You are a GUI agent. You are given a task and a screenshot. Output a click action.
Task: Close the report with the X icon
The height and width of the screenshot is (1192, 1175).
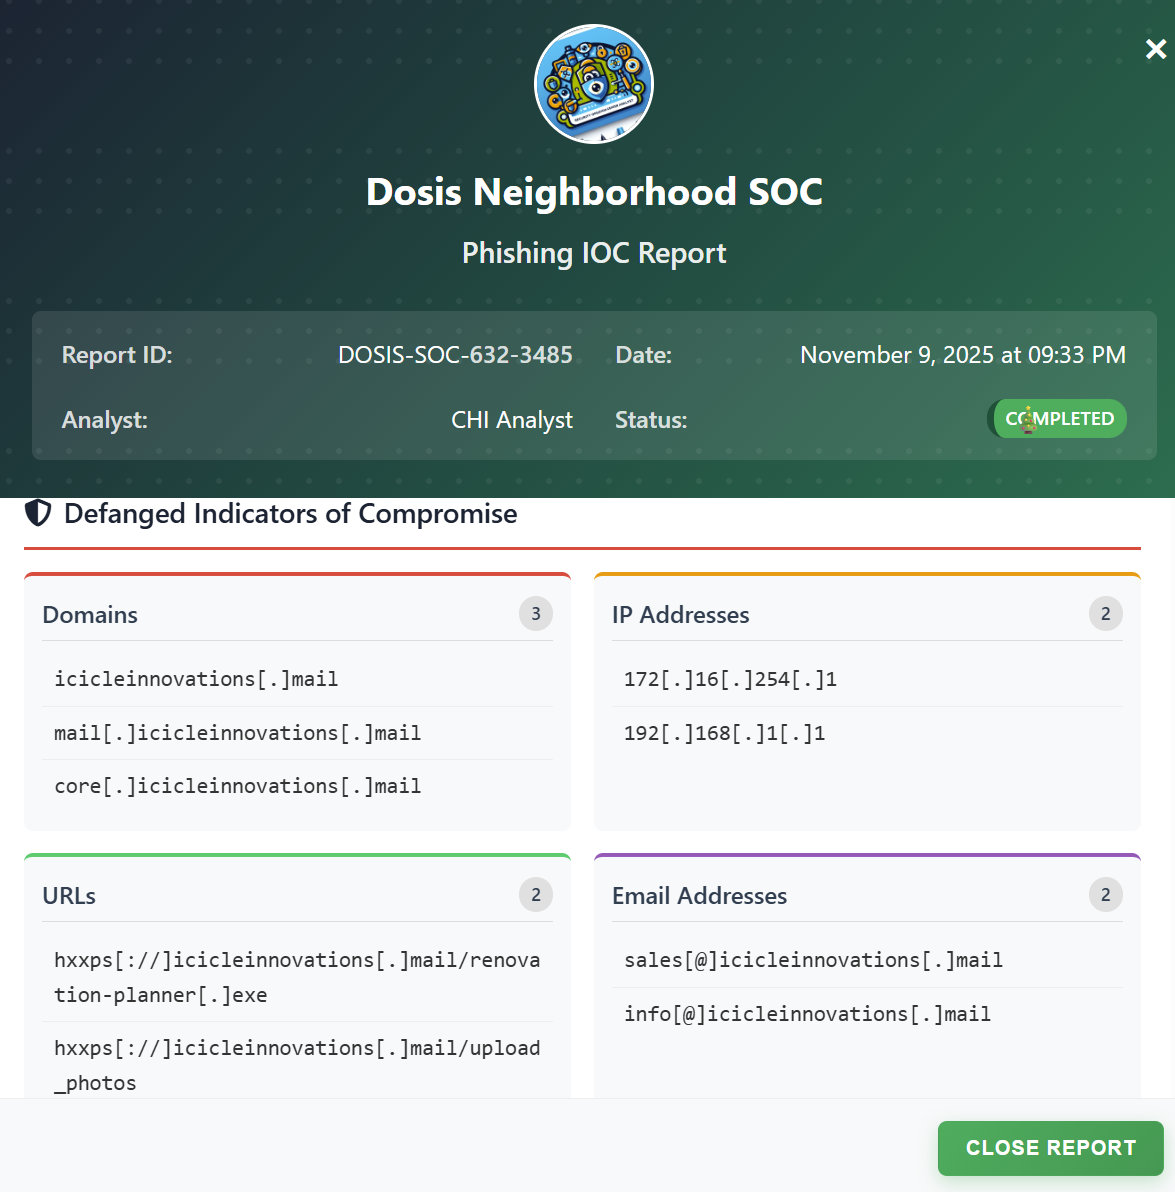[x=1155, y=49]
